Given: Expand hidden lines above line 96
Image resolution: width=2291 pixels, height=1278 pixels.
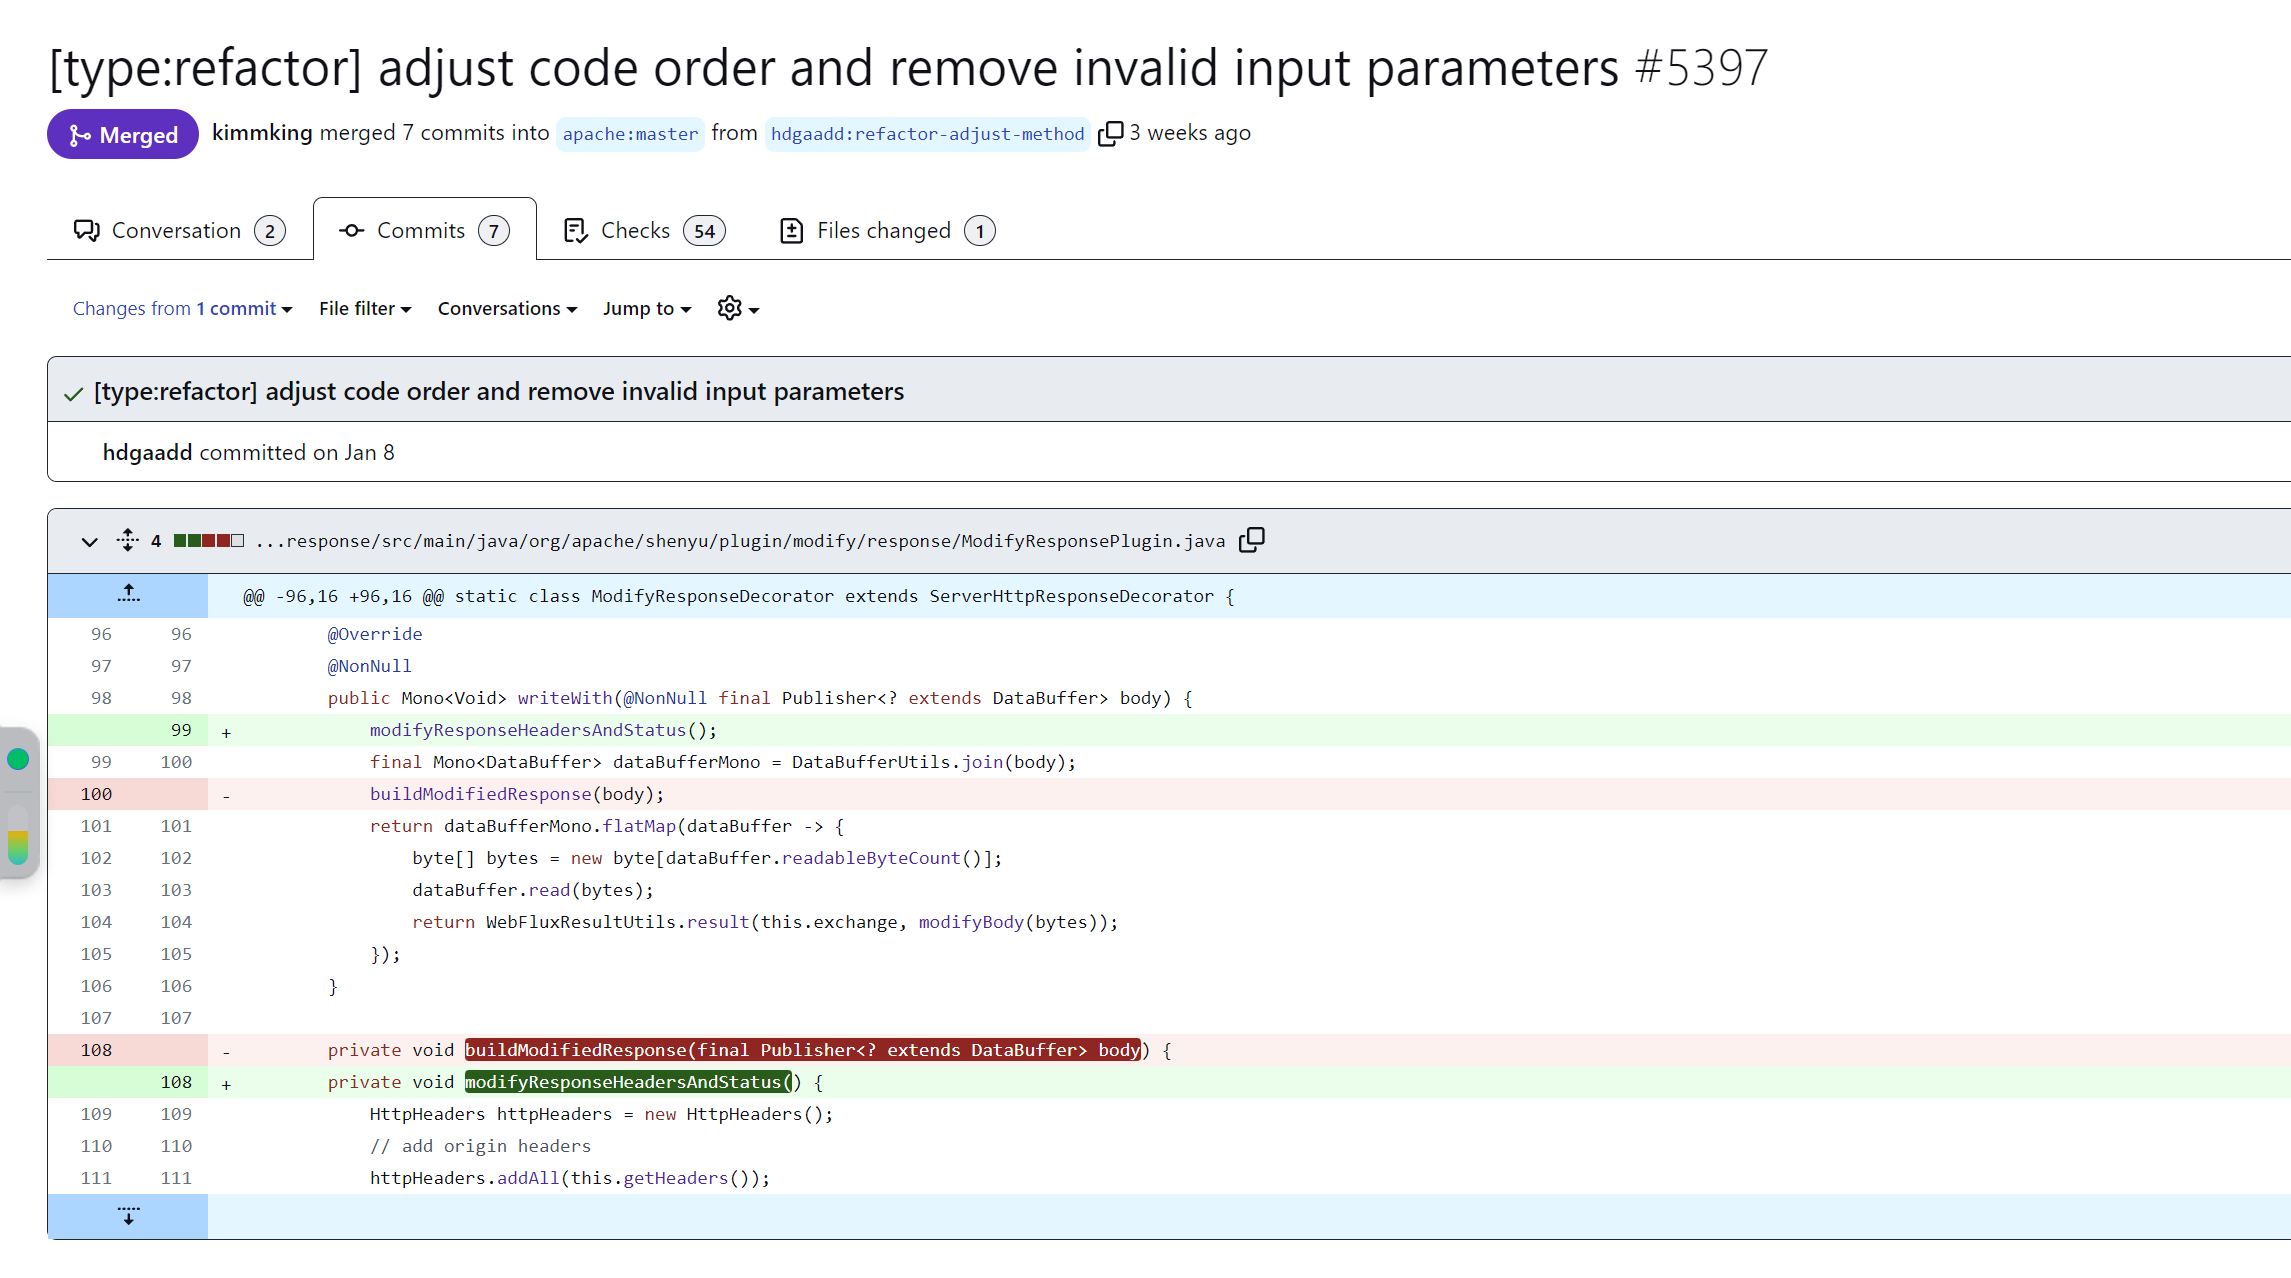Looking at the screenshot, I should (128, 595).
